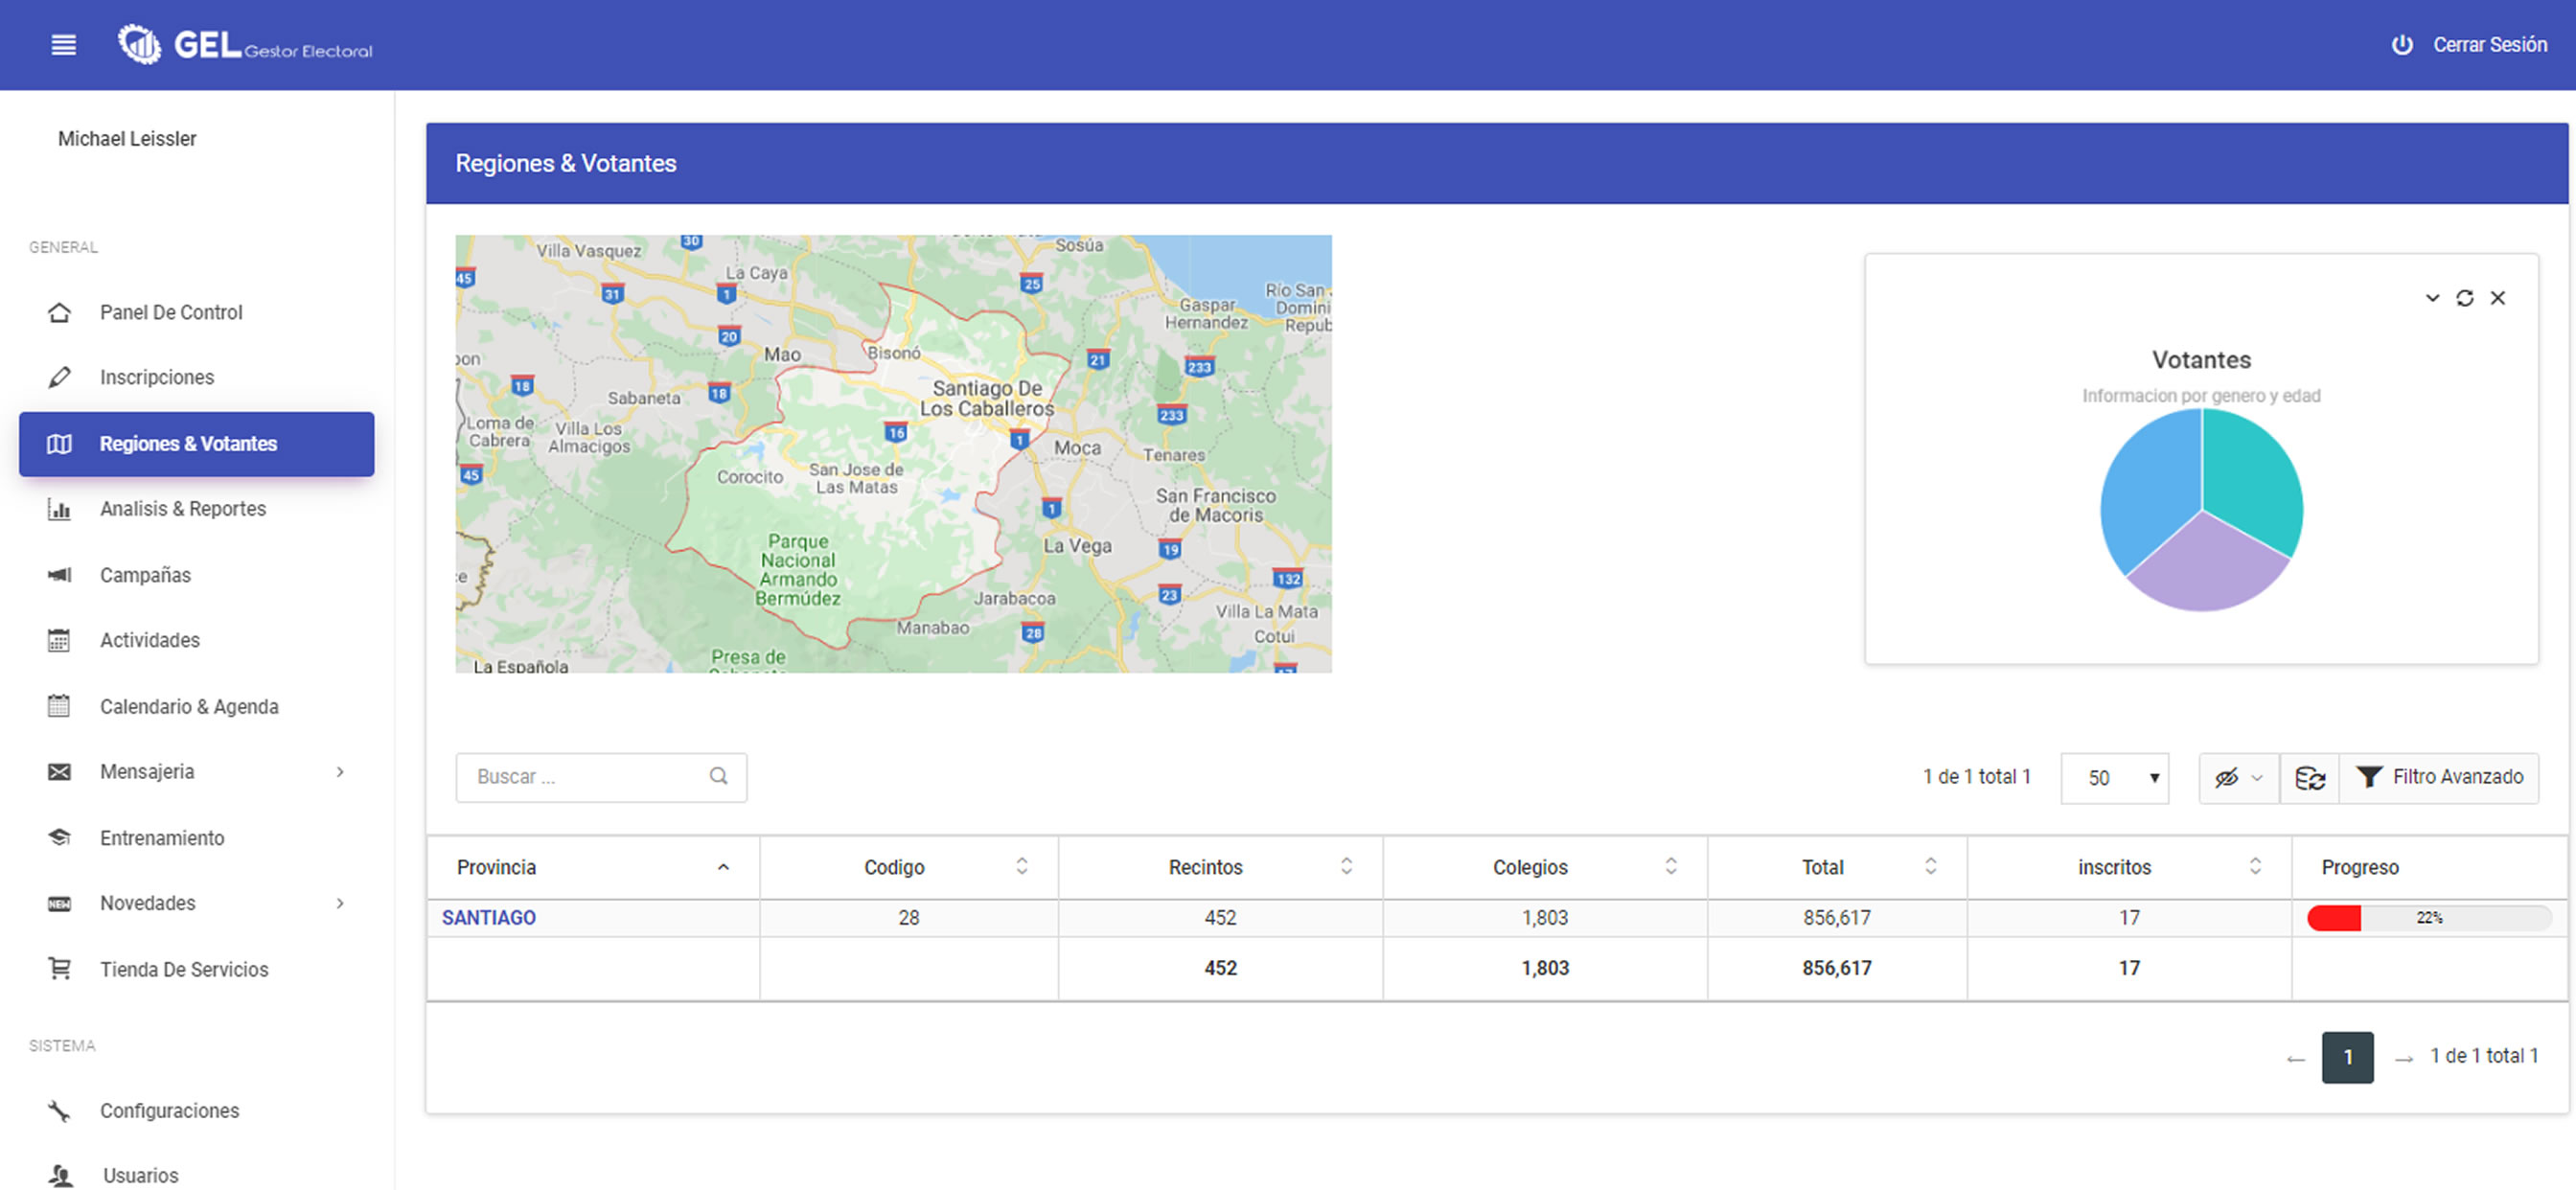The image size is (2576, 1190).
Task: Click the Entrenamiento graduation cap icon
Action: pyautogui.click(x=59, y=838)
